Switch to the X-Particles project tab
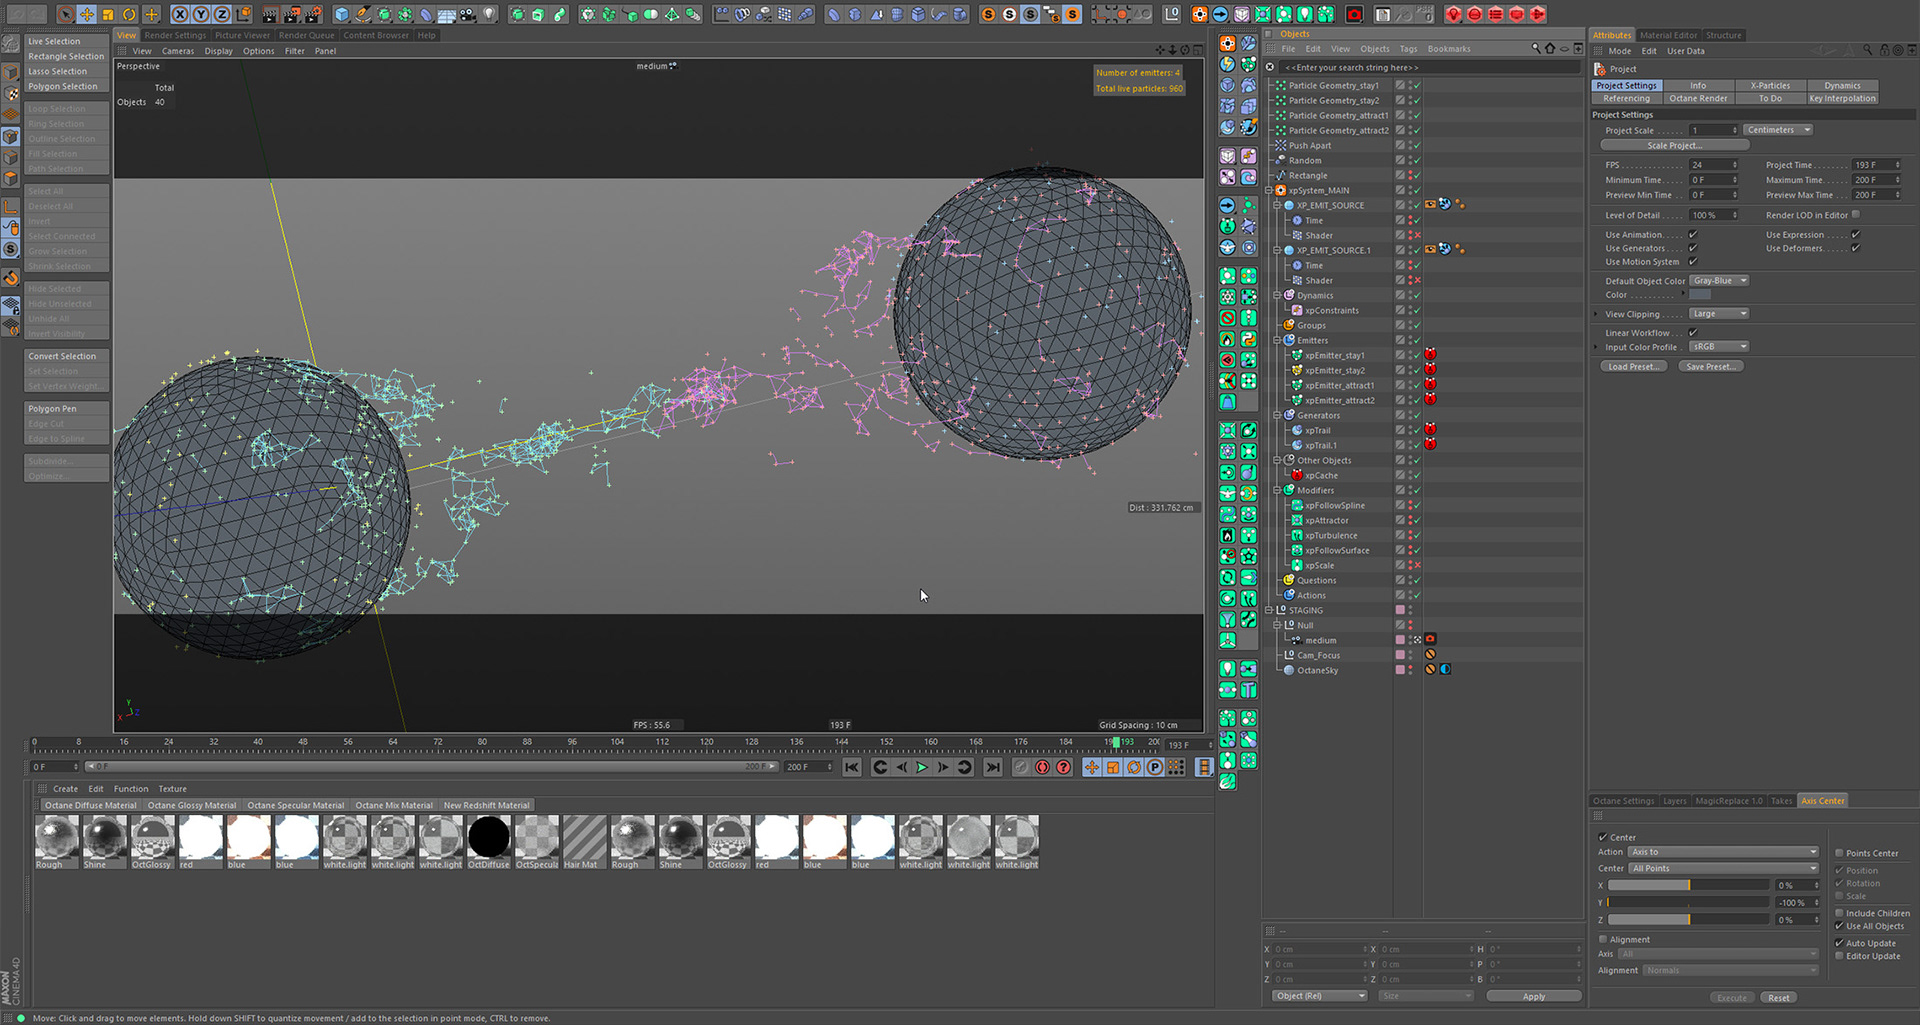Screen dimensions: 1920x1025 (x=1770, y=85)
